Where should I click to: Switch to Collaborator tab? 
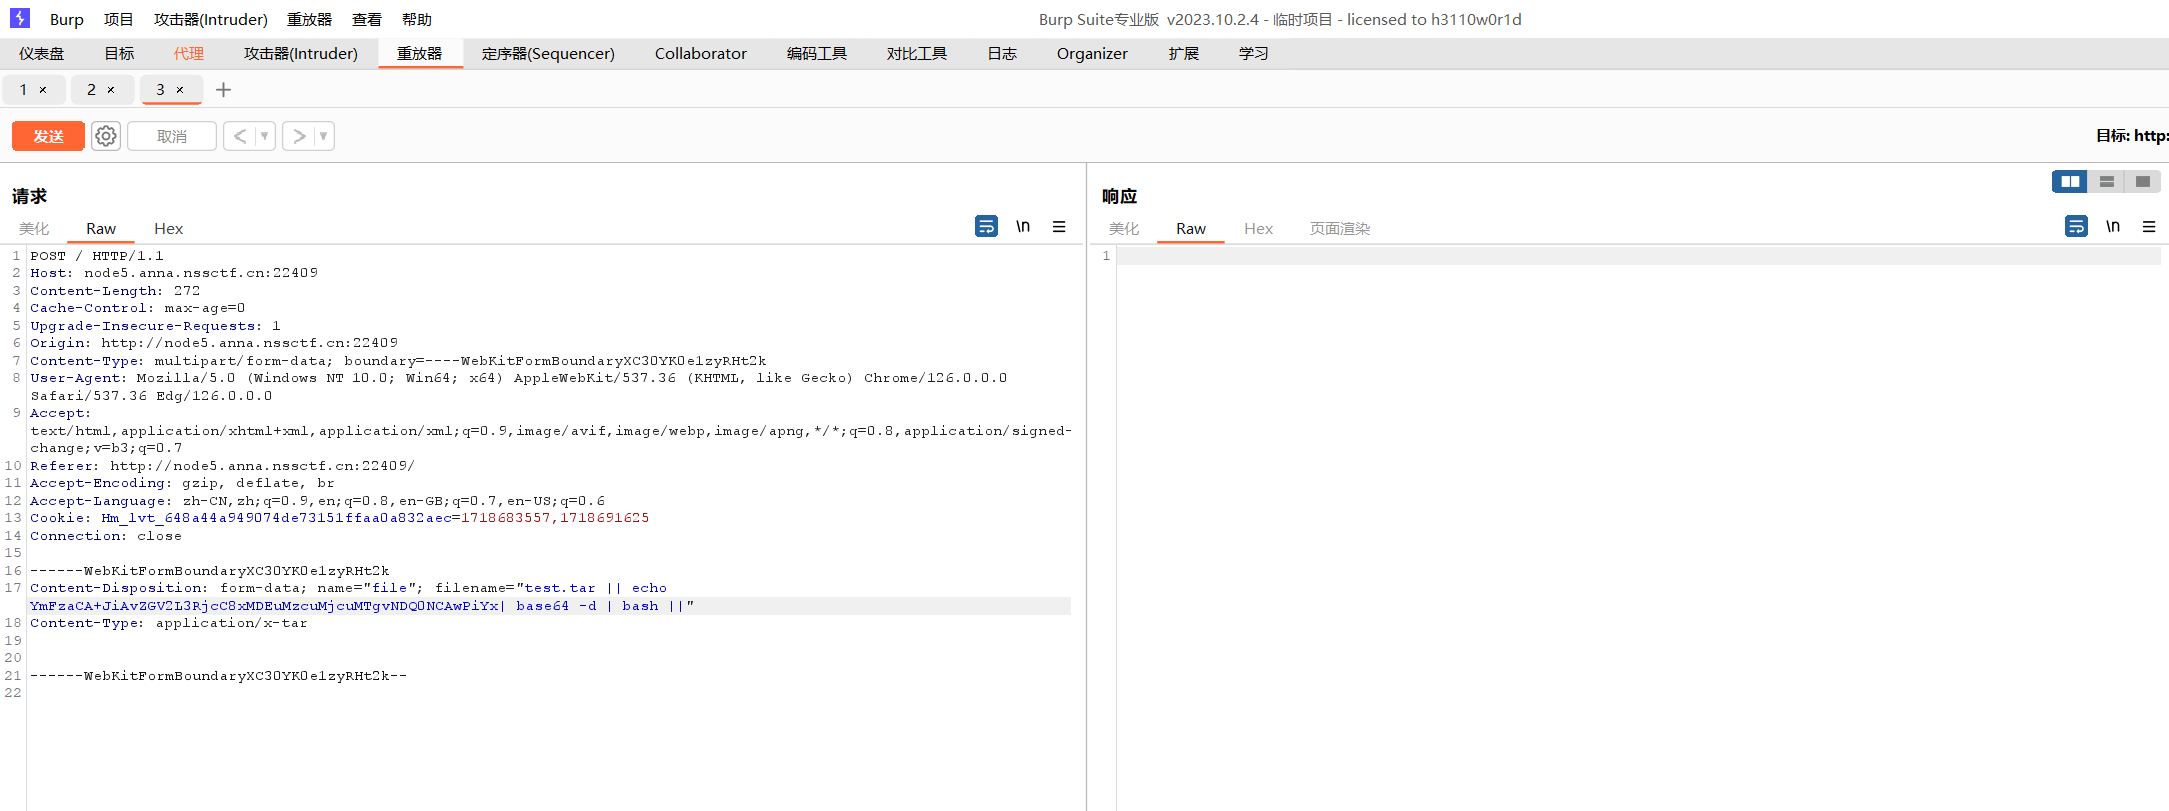[701, 53]
